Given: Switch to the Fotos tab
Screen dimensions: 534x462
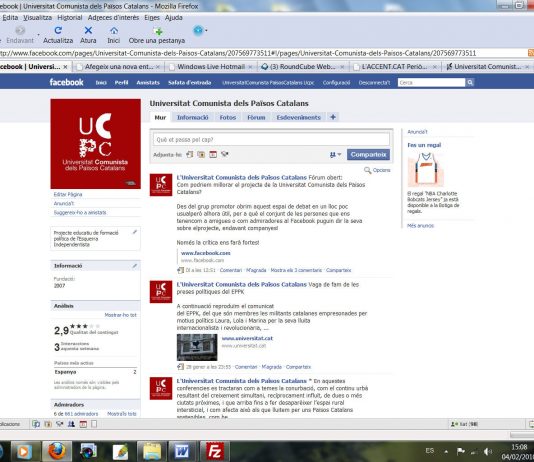Looking at the screenshot, I should (228, 117).
